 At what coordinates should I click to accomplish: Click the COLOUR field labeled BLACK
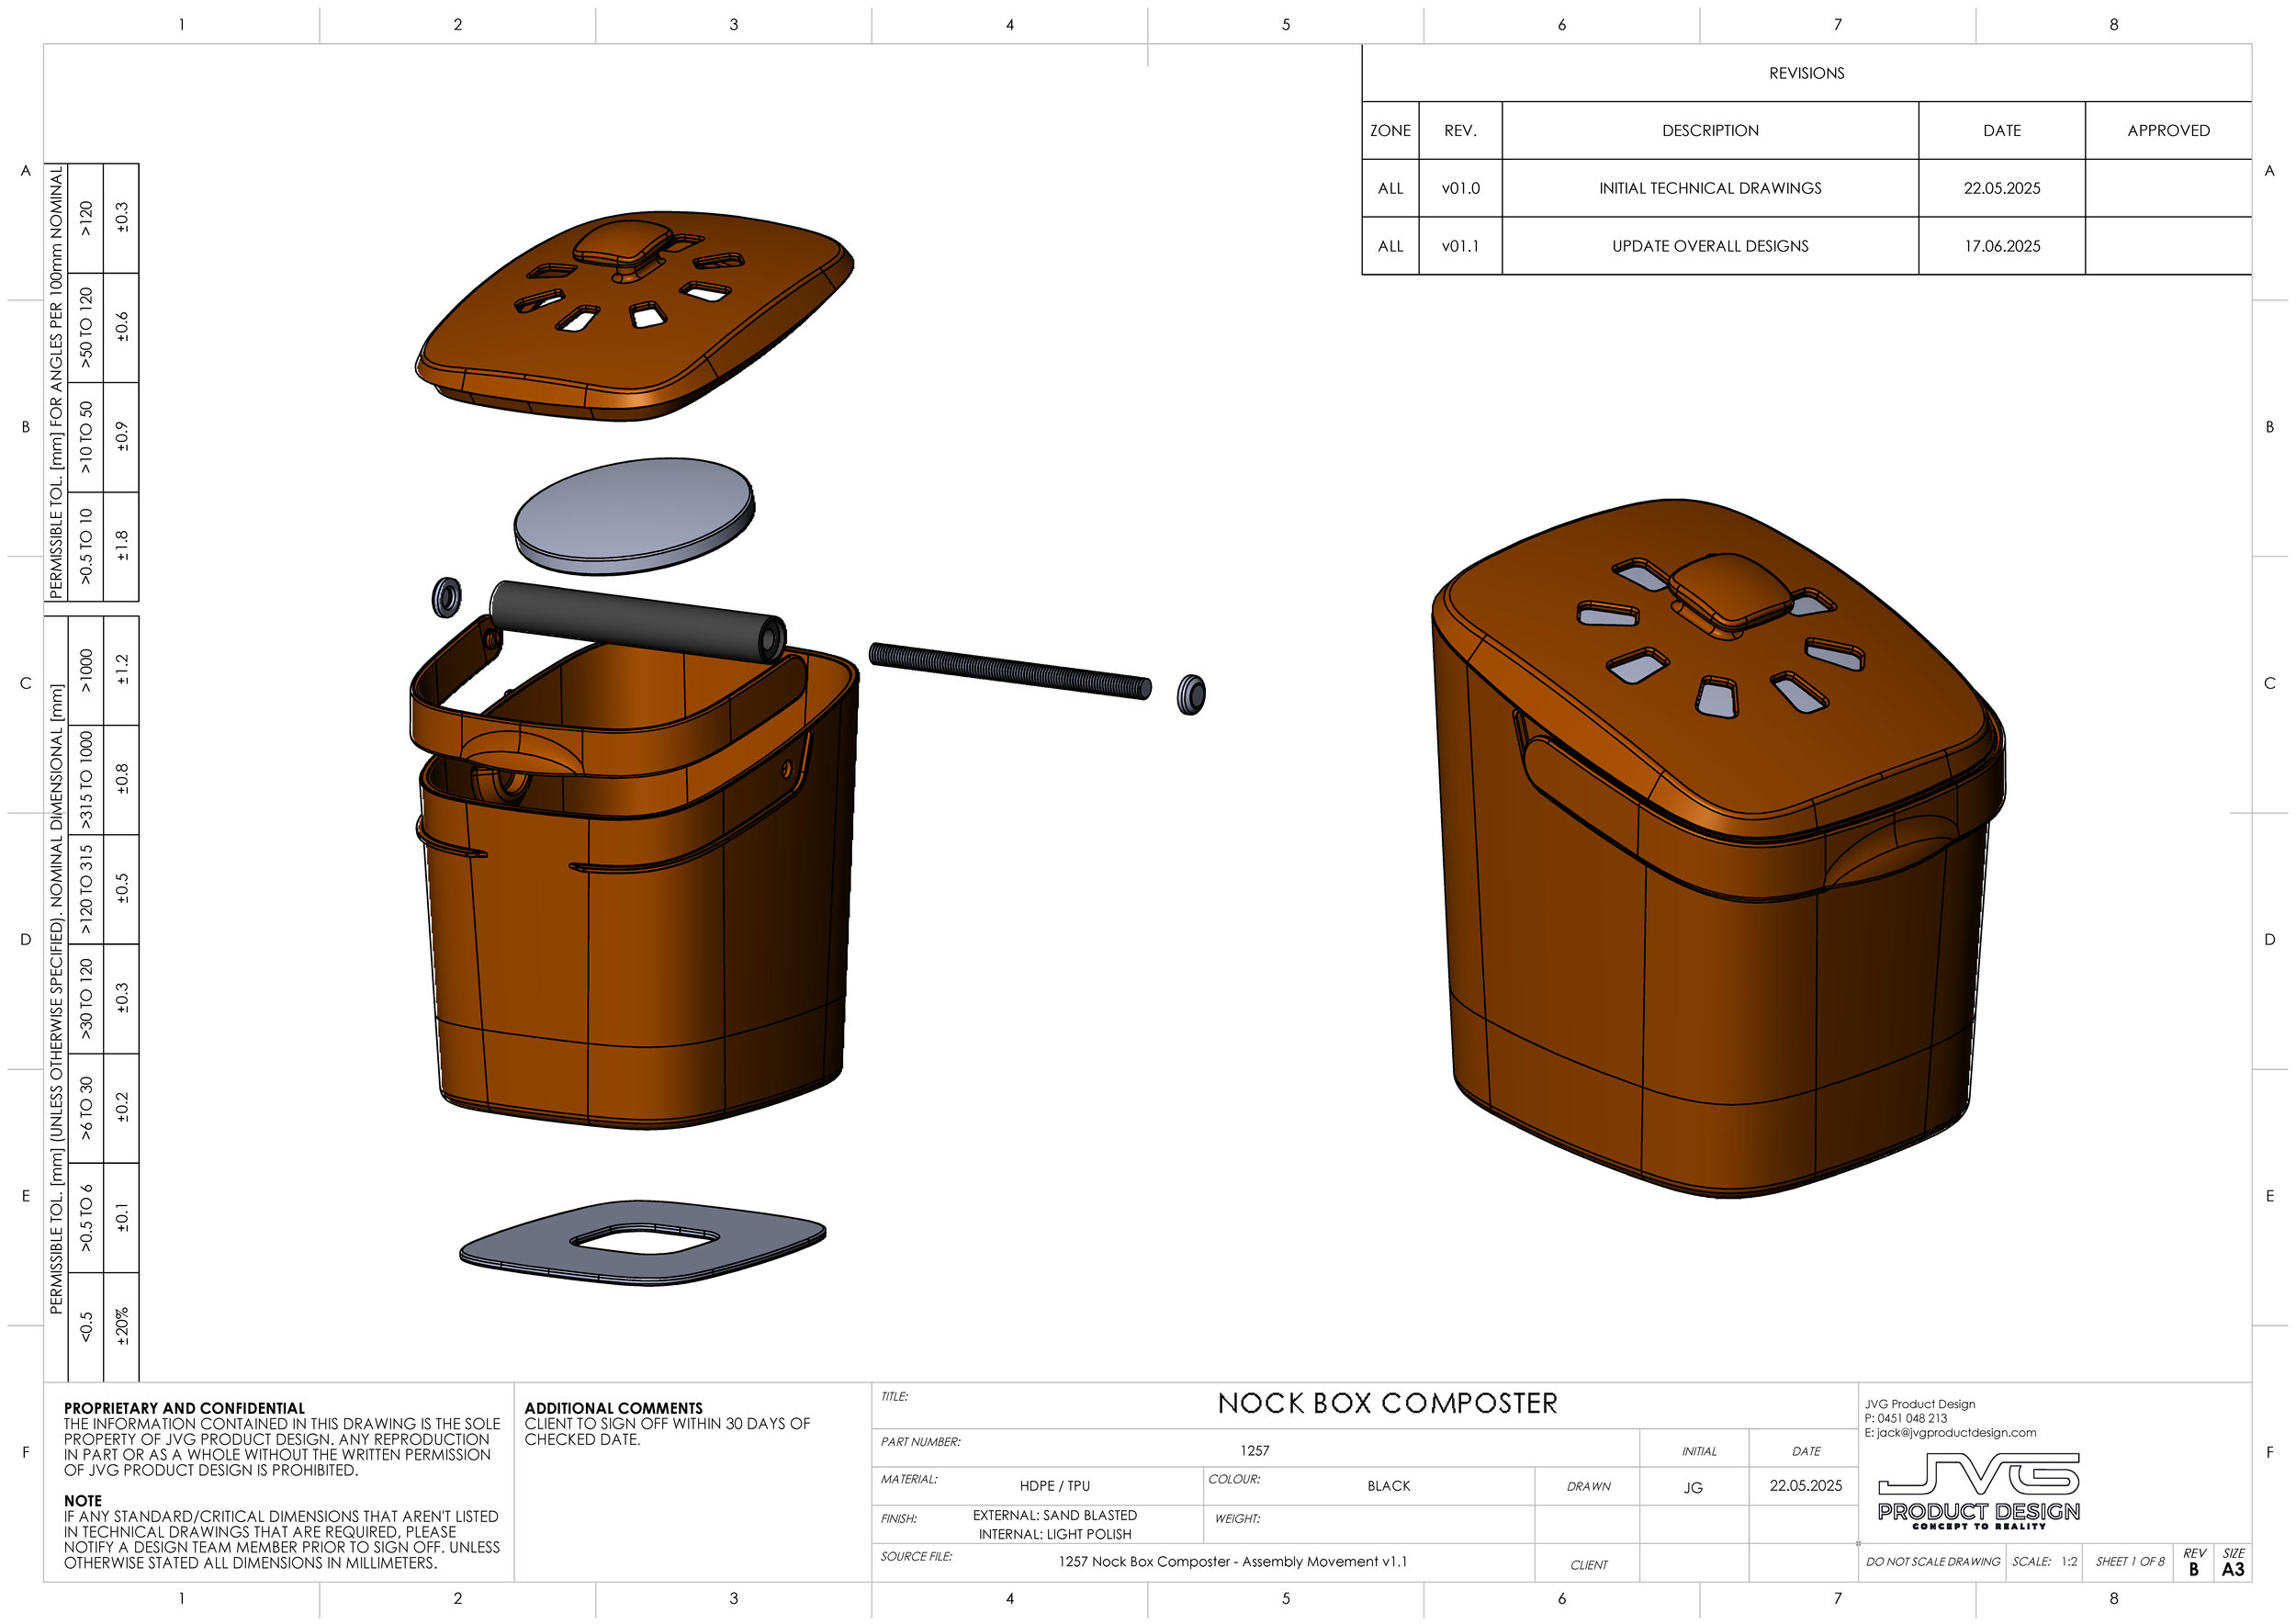[x=1388, y=1486]
